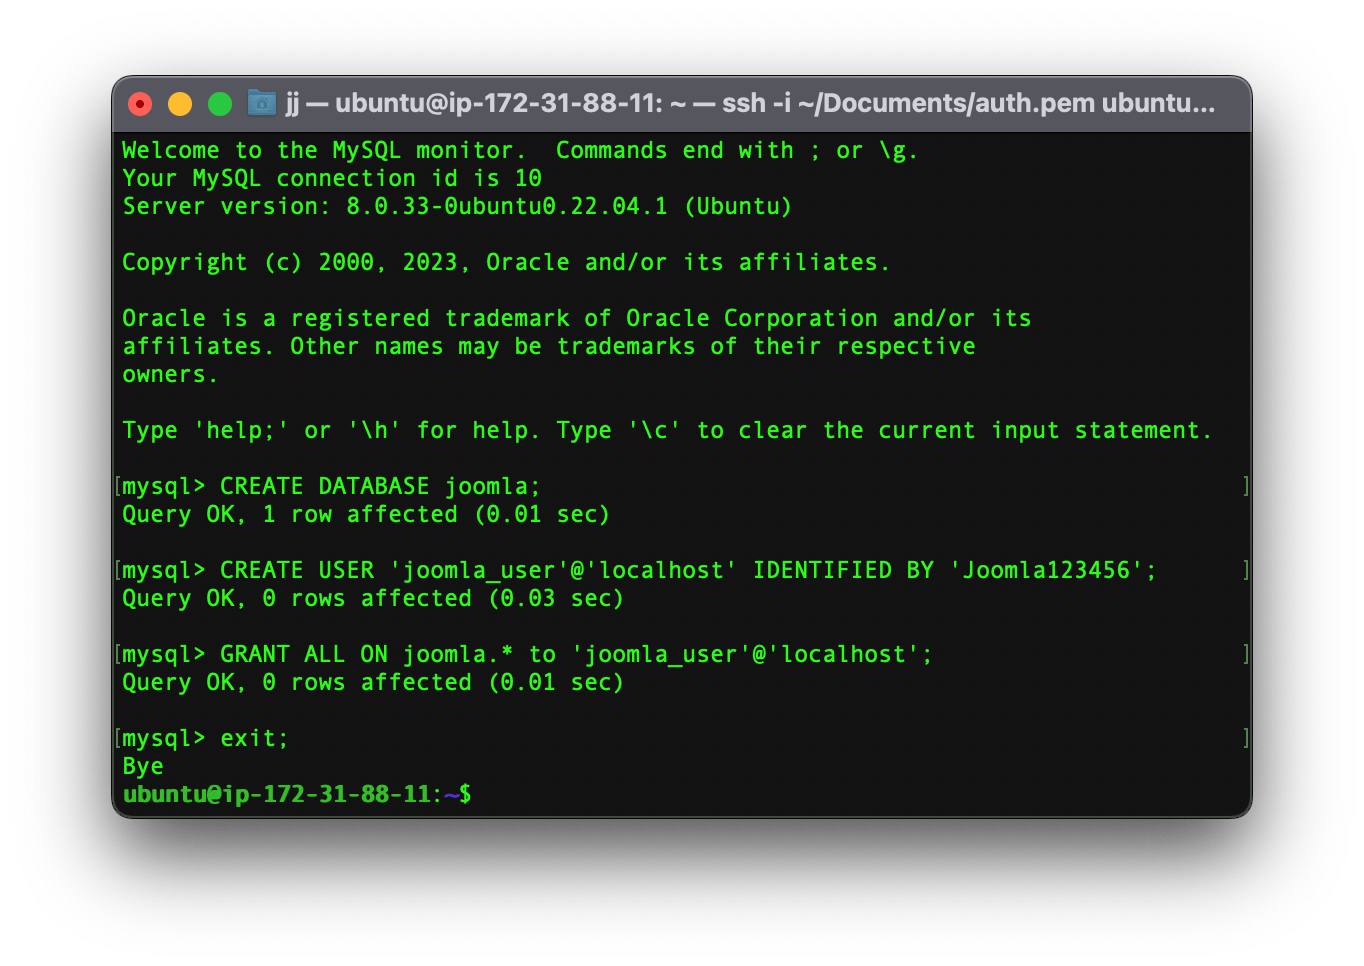Image resolution: width=1364 pixels, height=966 pixels.
Task: Click the Type 'help;' instruction line
Action: point(666,431)
